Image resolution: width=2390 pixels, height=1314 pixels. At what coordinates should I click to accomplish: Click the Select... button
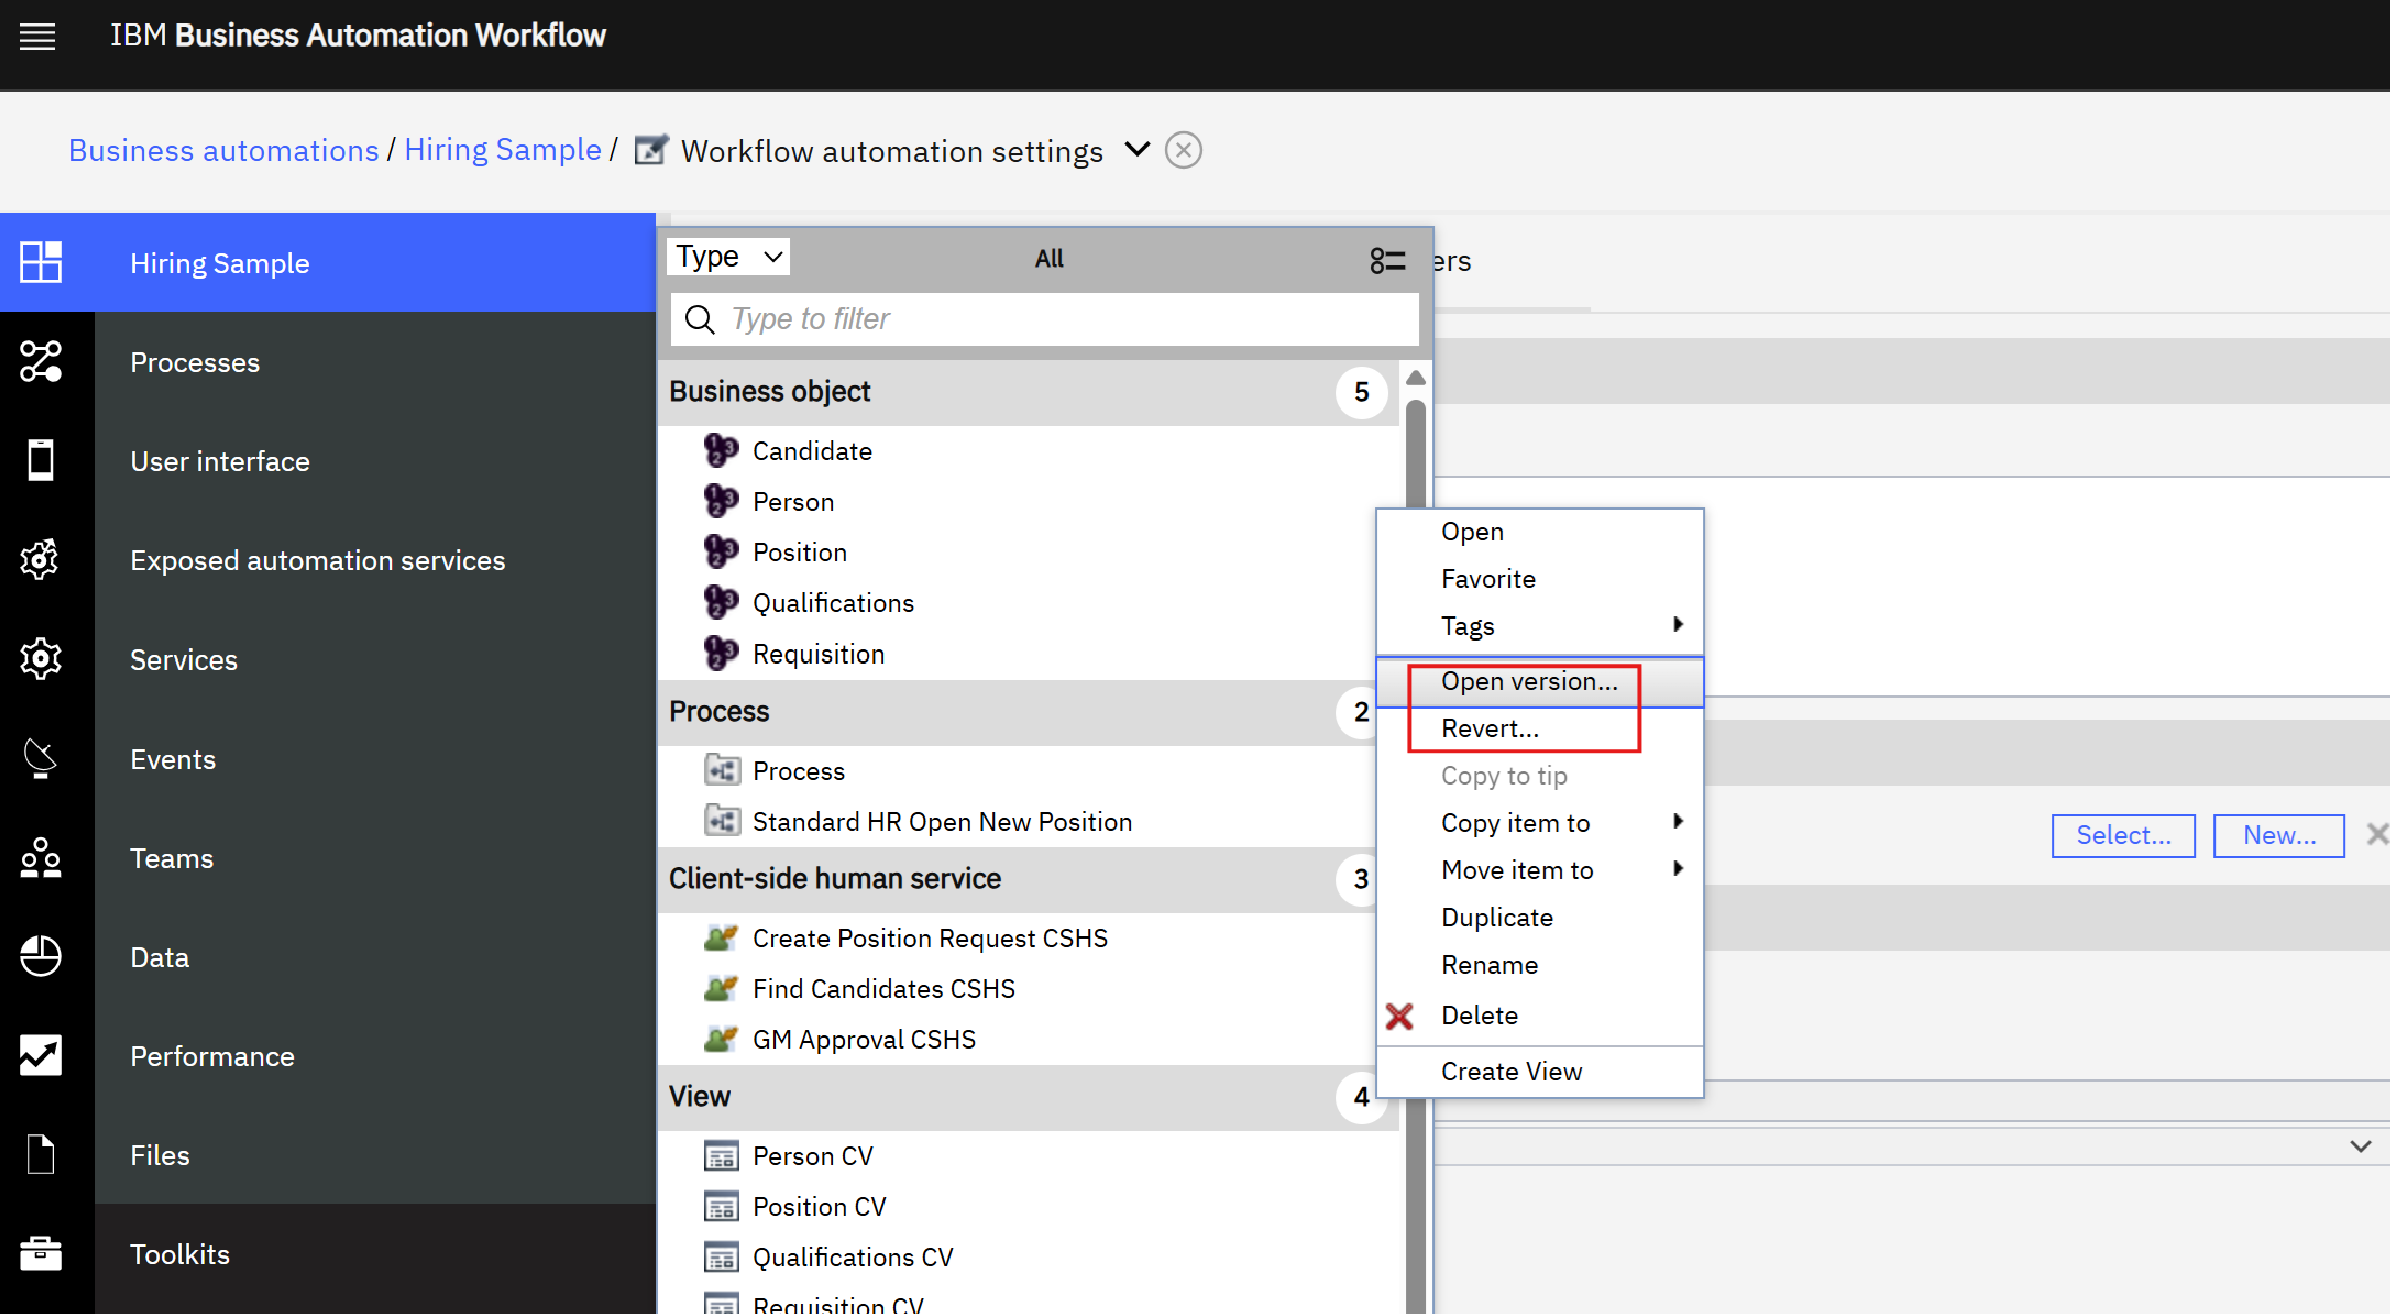[x=2123, y=835]
